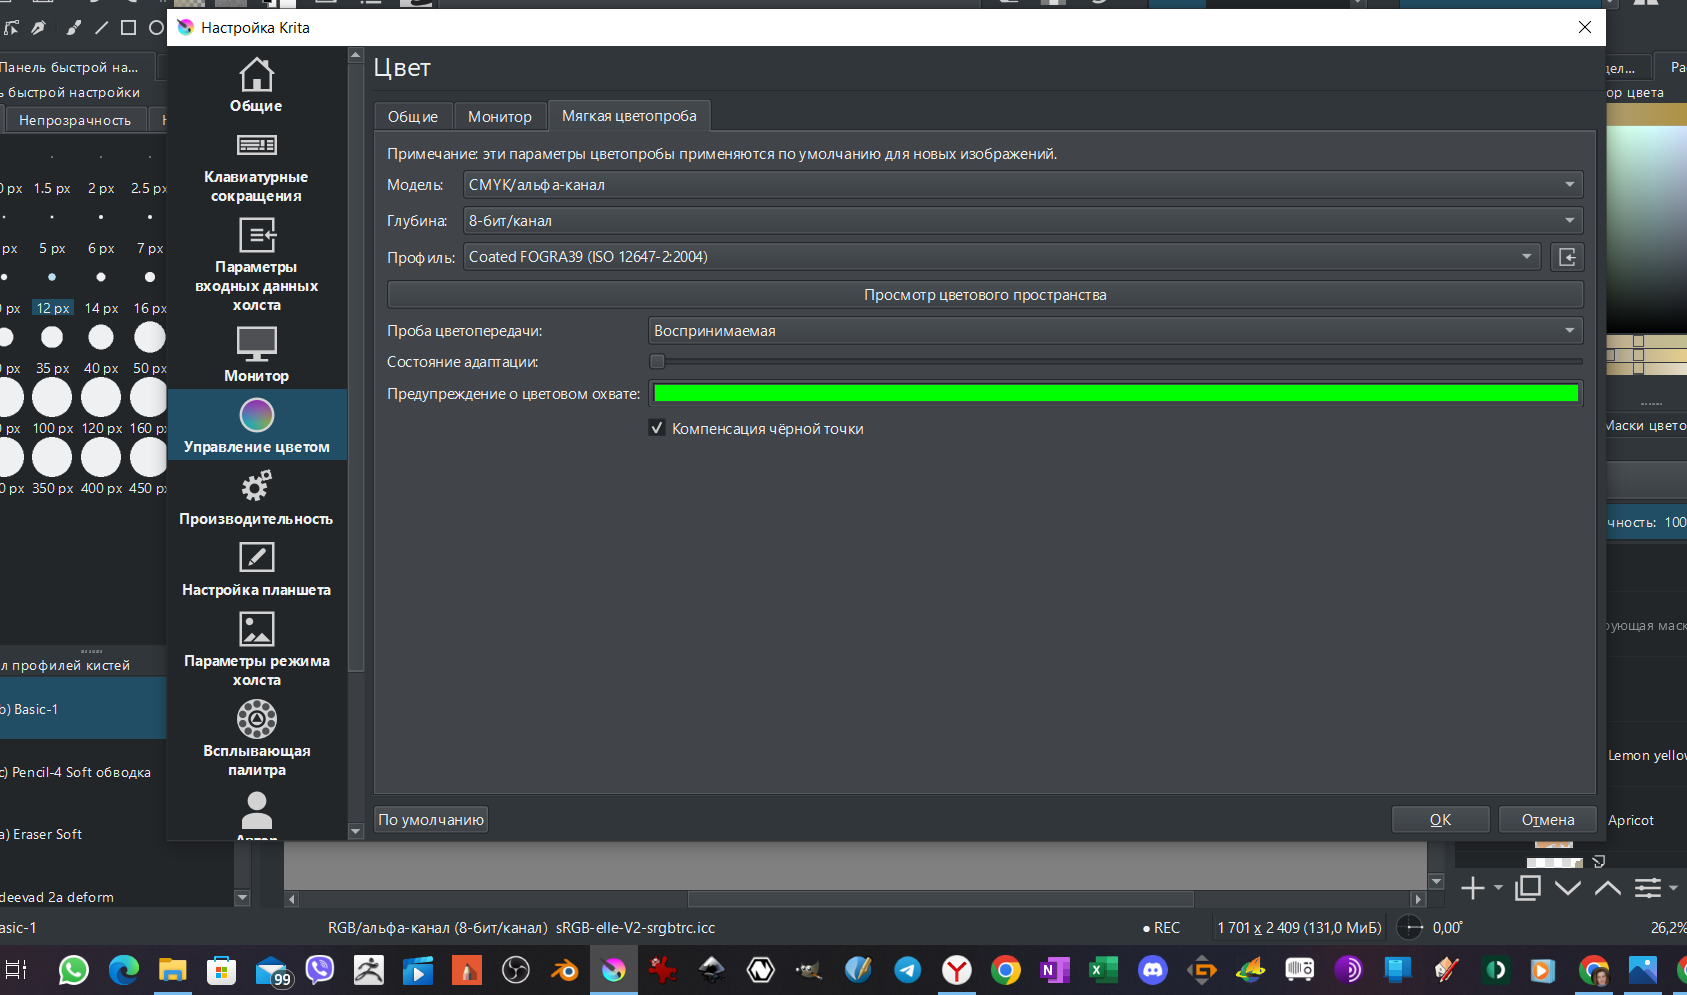The image size is (1687, 995).
Task: Open Discord from the taskbar
Action: pos(1153,970)
